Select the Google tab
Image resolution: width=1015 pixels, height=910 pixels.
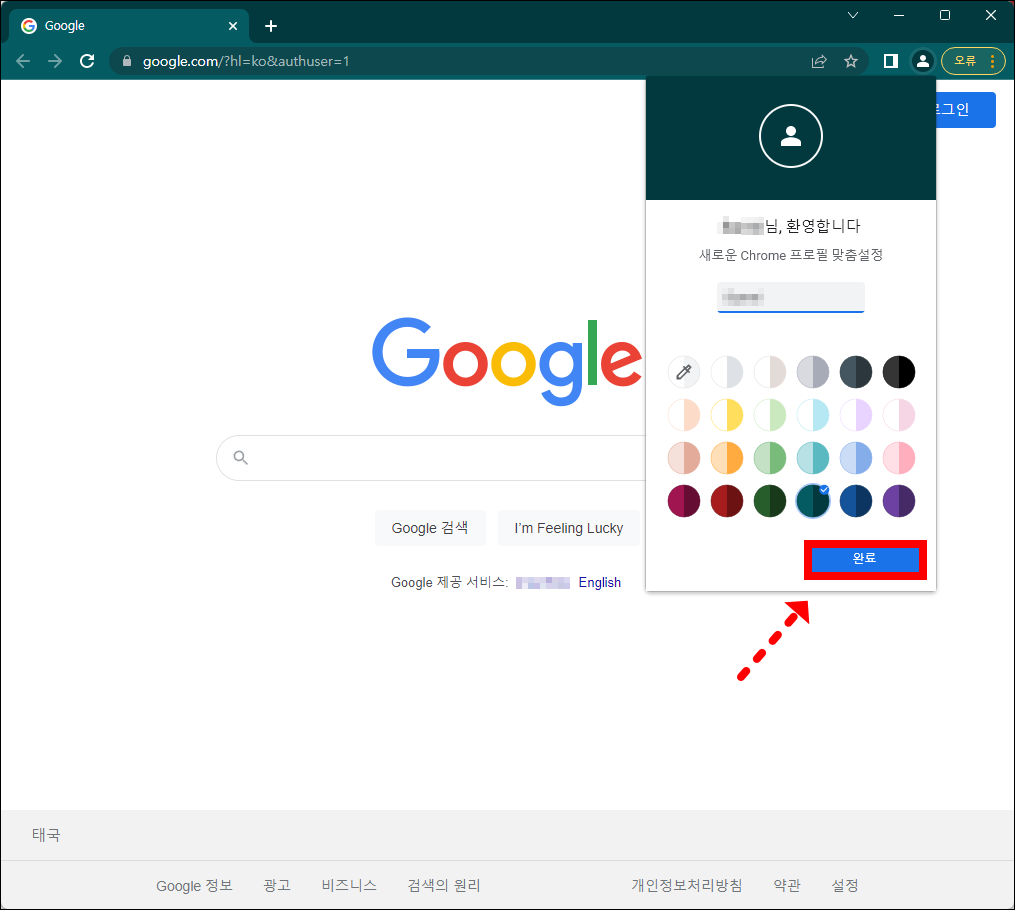pos(129,26)
